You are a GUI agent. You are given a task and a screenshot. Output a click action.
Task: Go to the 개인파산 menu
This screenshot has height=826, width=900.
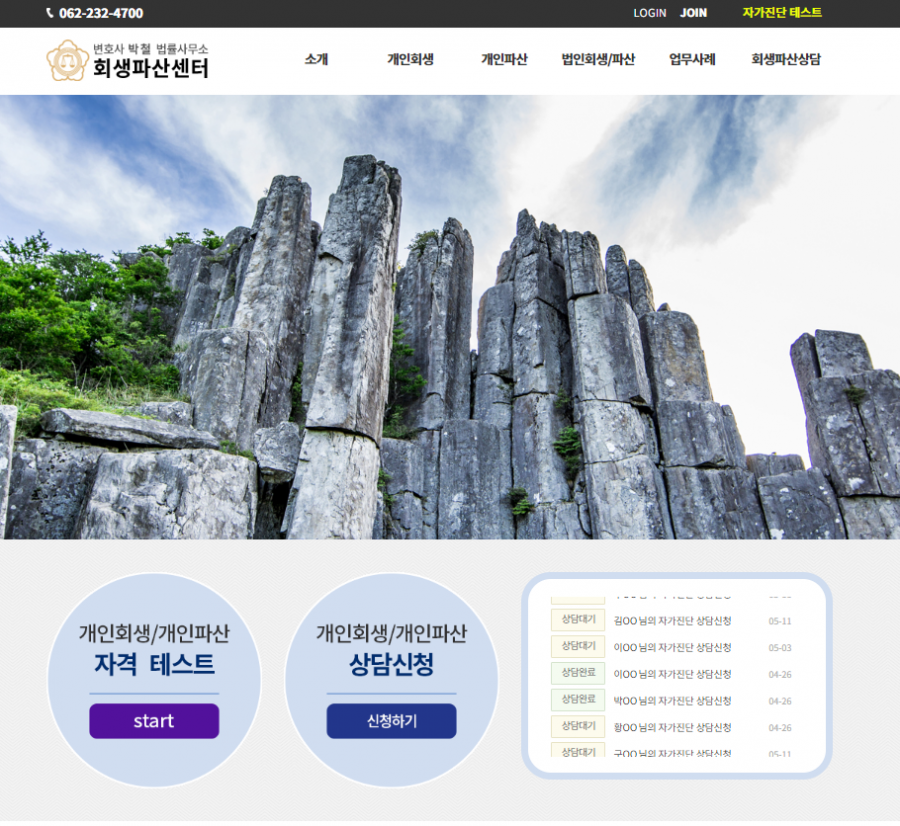(x=504, y=59)
